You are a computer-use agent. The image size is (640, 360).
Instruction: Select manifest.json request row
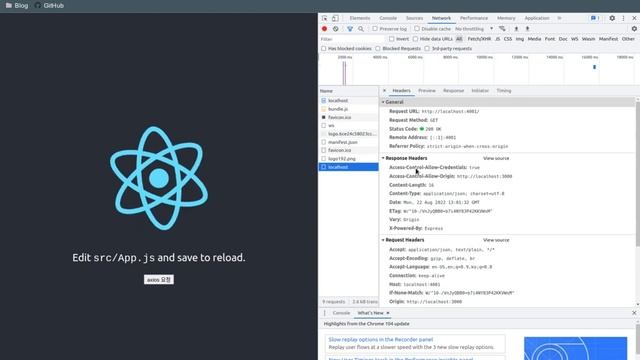tap(348, 142)
